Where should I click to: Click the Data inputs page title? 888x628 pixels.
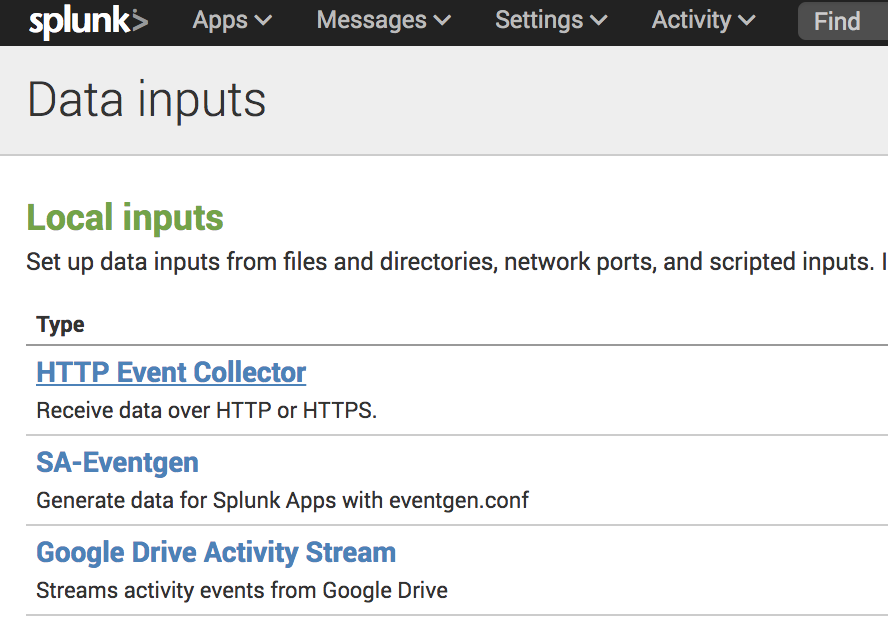[147, 100]
